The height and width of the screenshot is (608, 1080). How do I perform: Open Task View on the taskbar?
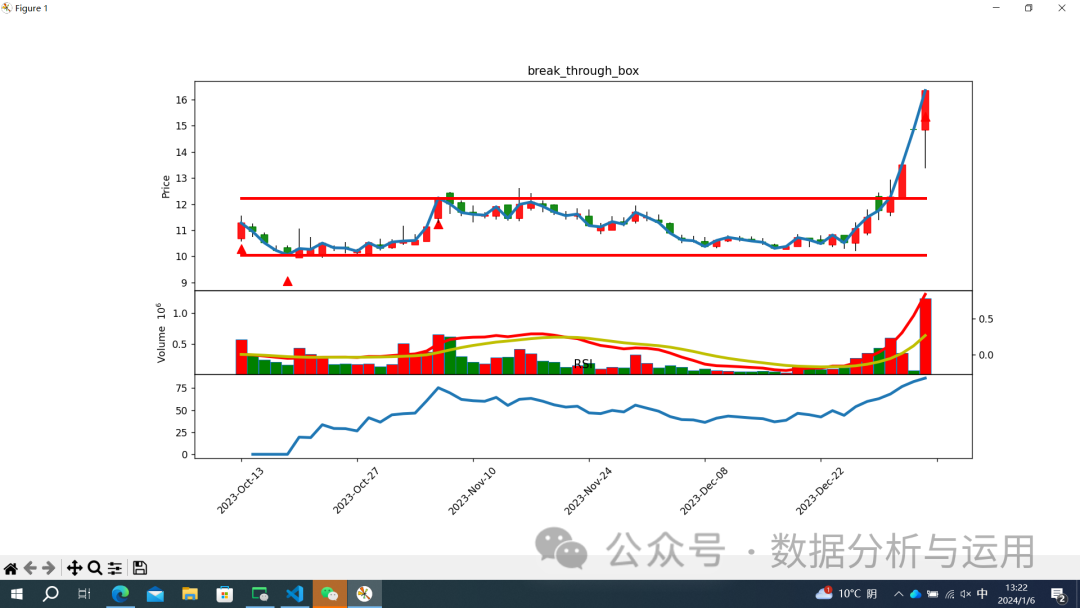click(84, 594)
